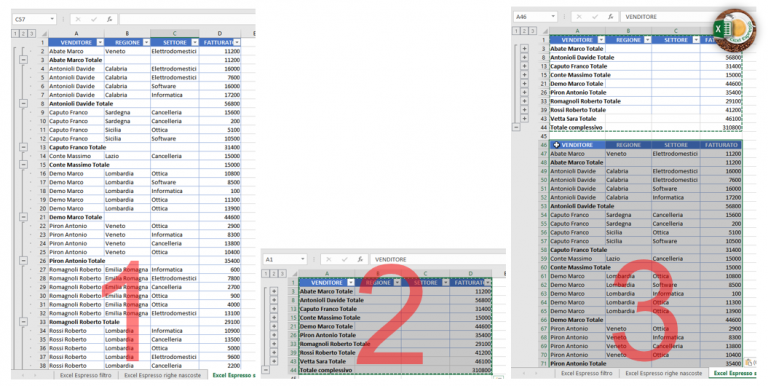The height and width of the screenshot is (386, 768).
Task: Collapse the Demo Marco Totale group at row 21
Action: [x=23, y=217]
